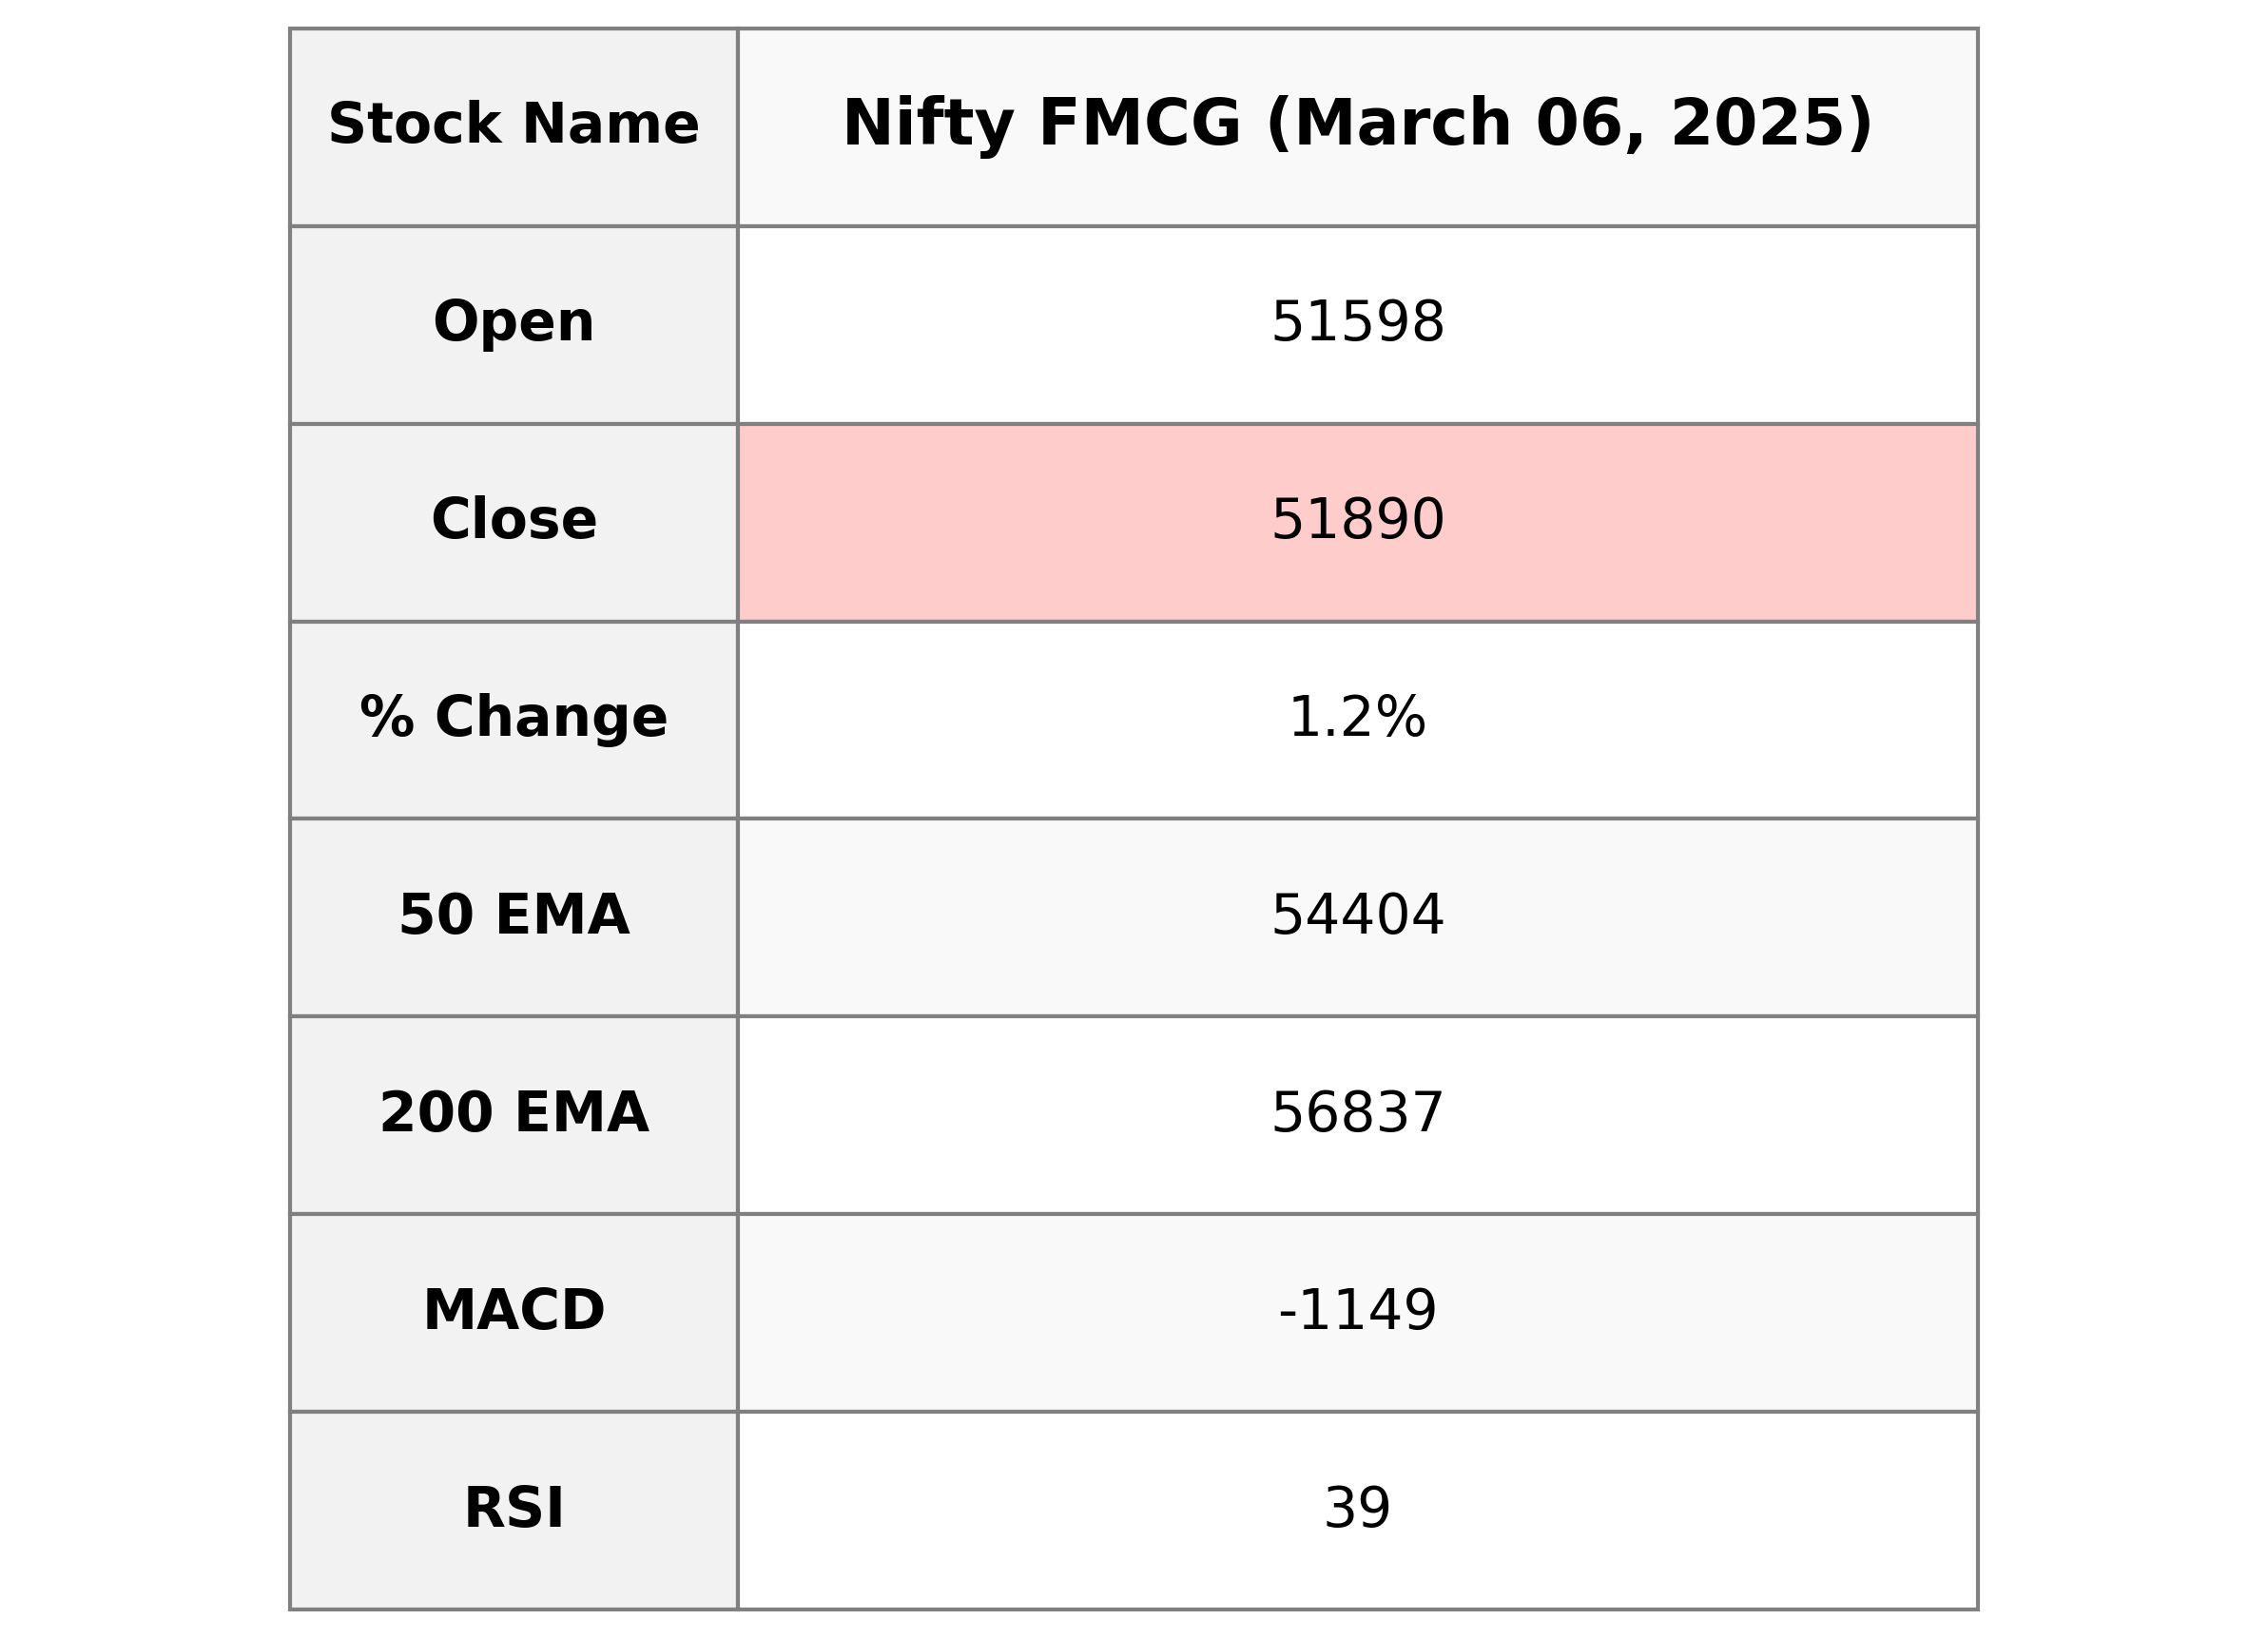Click the "Stock Name" header cell
The image size is (2268, 1638).
(513, 125)
